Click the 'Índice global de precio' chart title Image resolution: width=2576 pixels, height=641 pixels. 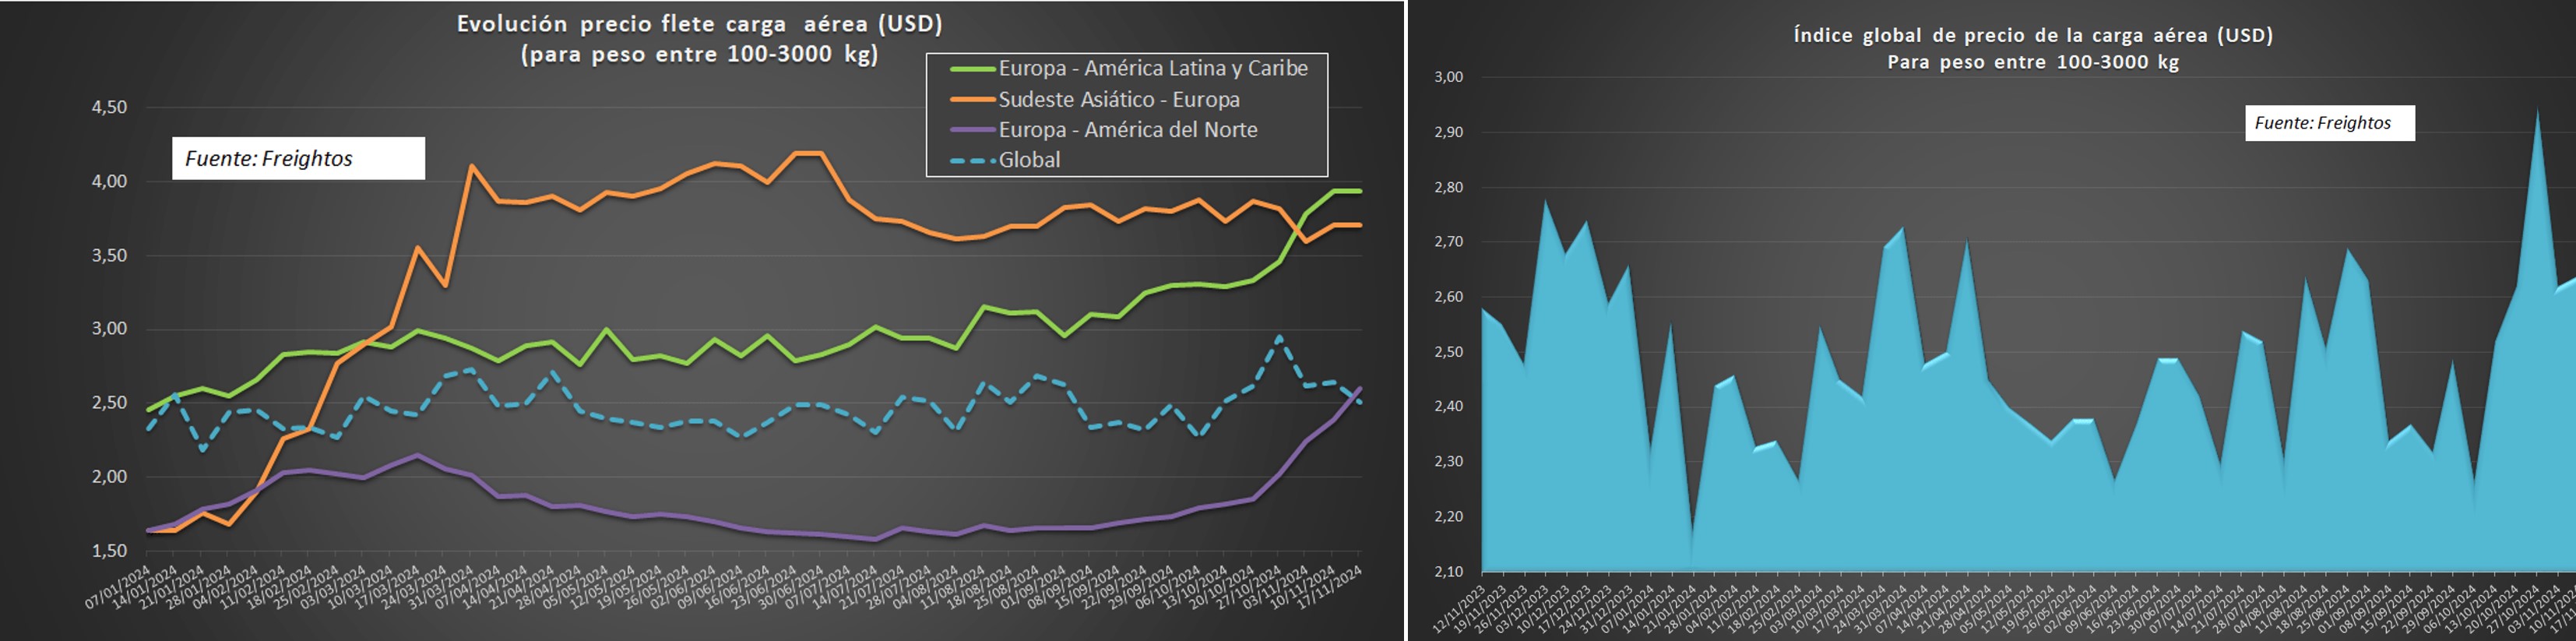point(2032,48)
